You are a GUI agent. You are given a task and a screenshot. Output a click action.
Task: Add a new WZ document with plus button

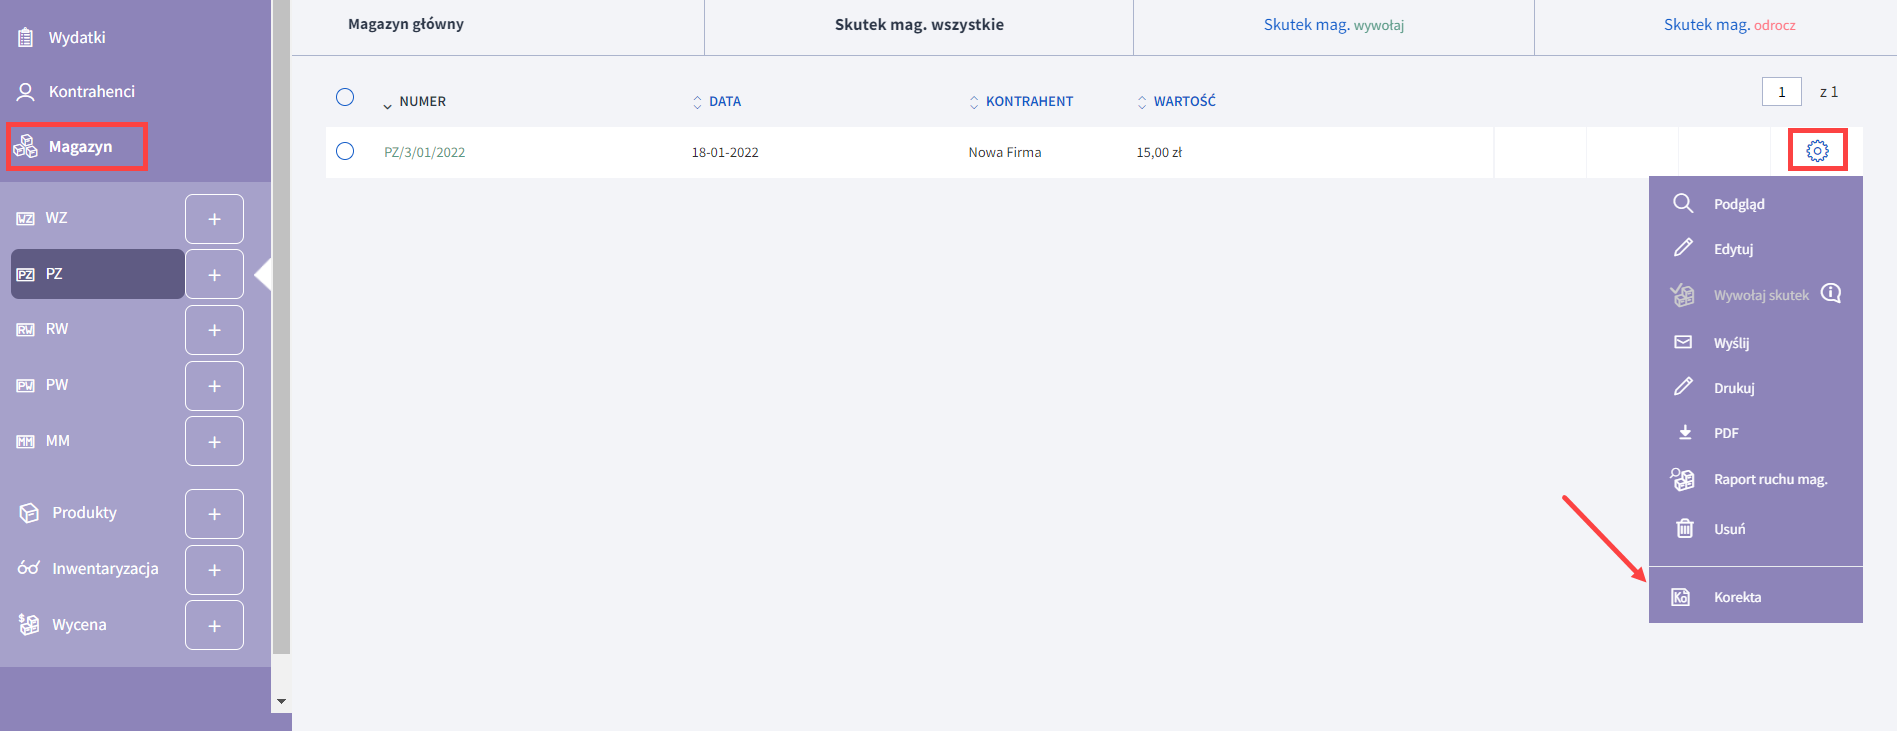pos(214,219)
